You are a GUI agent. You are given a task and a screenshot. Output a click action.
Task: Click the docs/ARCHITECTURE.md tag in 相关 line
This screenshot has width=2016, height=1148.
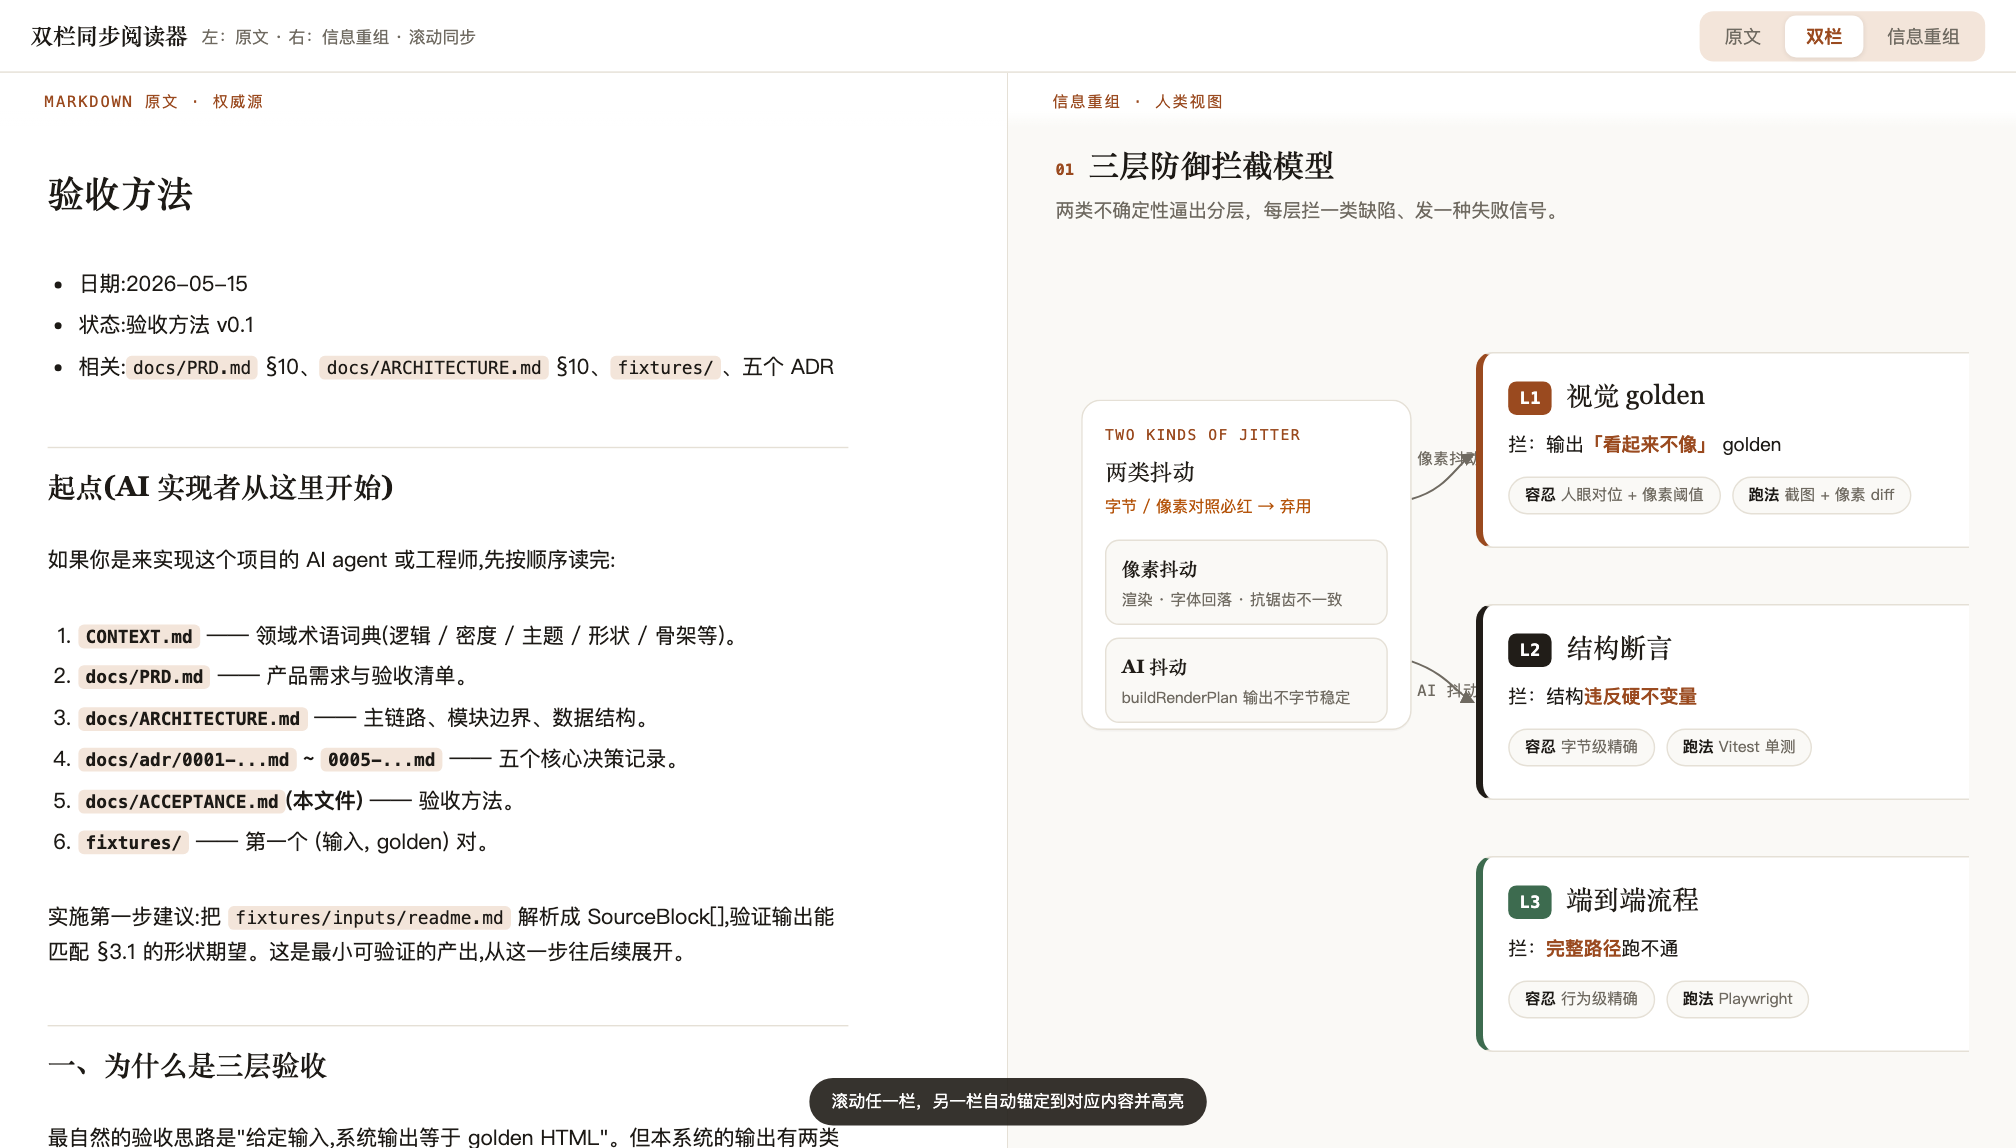point(434,368)
